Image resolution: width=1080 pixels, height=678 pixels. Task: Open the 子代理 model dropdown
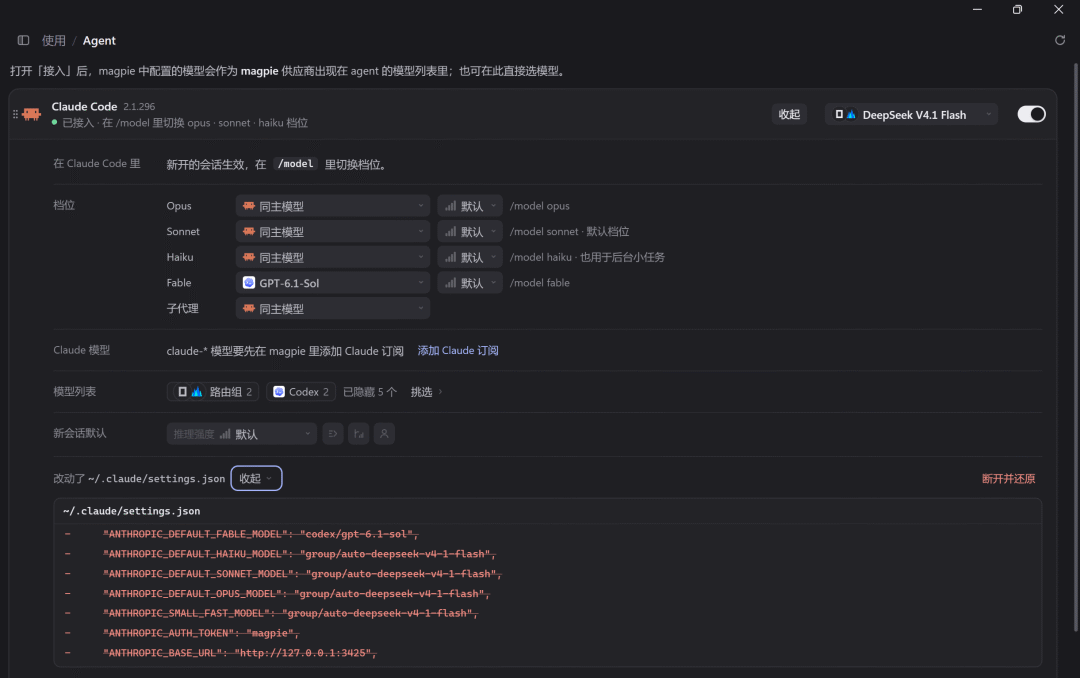coord(333,309)
